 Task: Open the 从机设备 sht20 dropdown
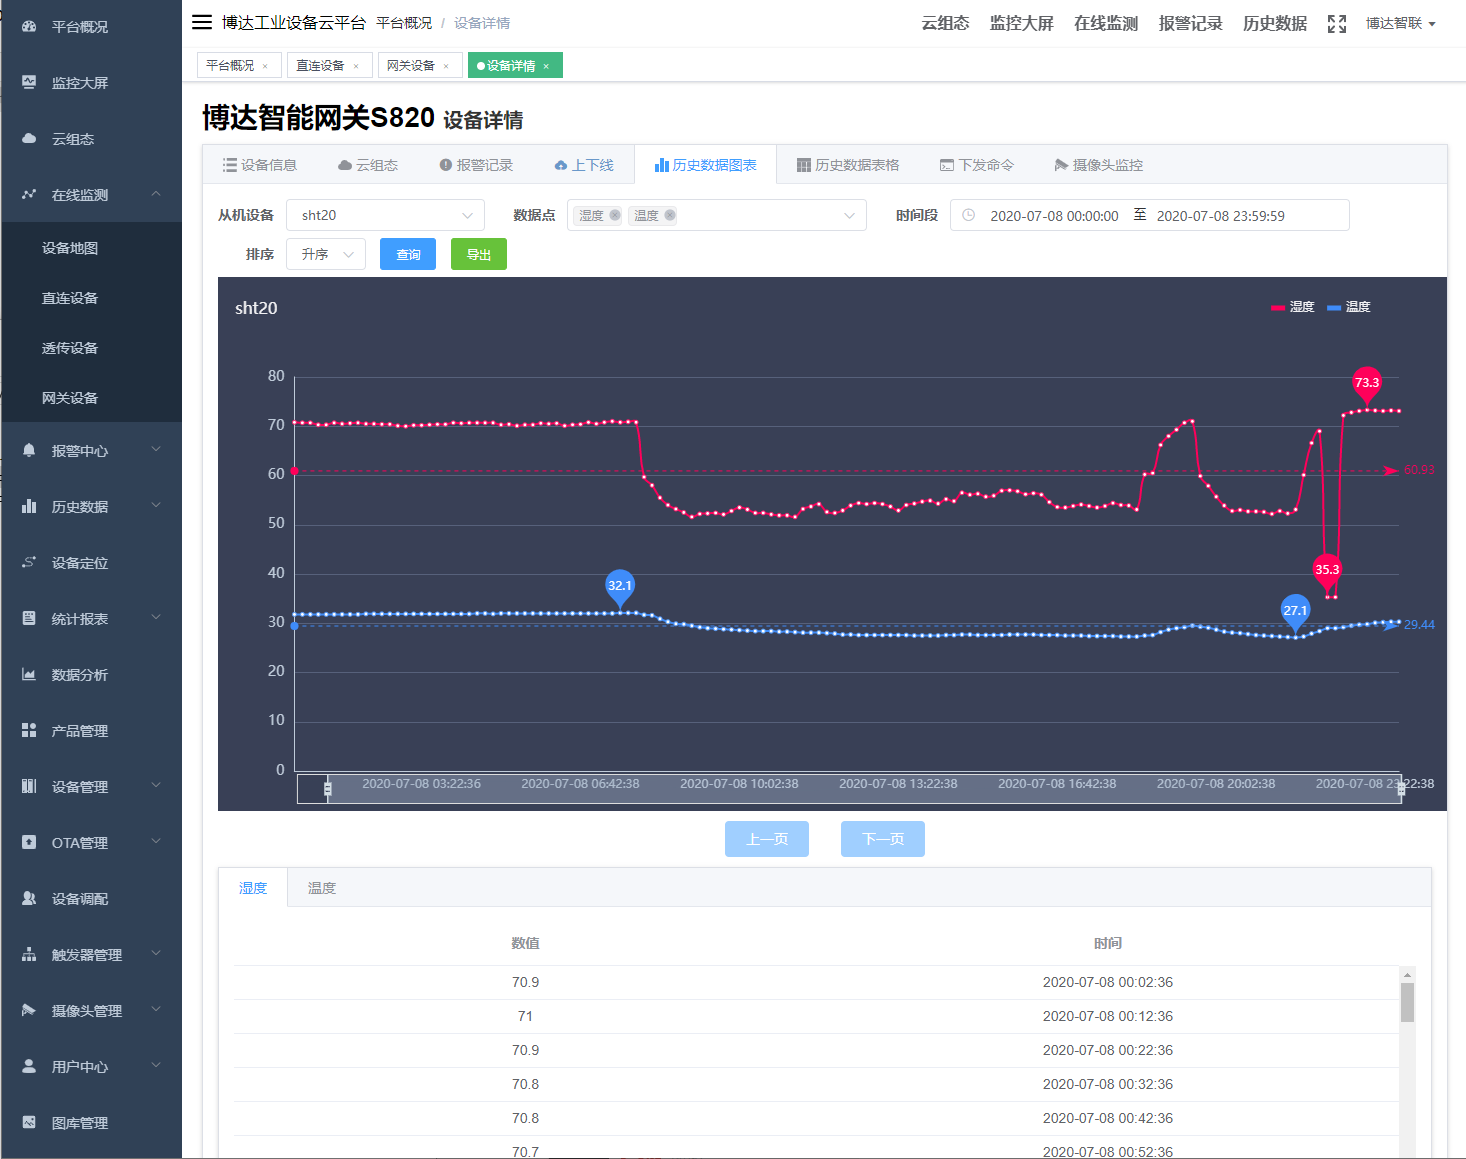[385, 215]
